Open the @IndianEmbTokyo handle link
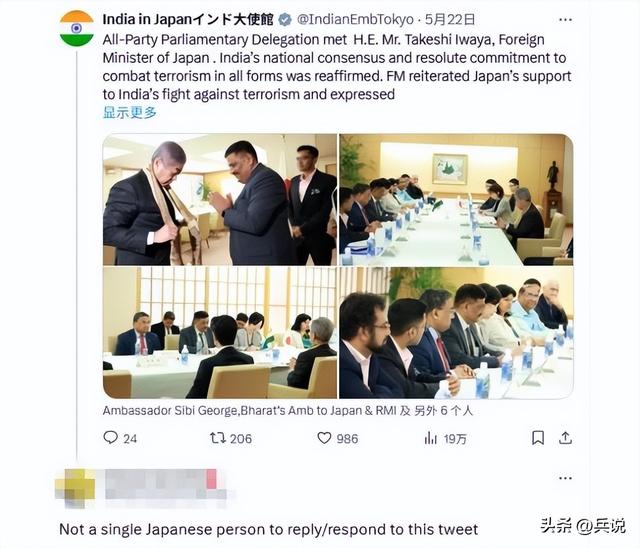The height and width of the screenshot is (548, 640). click(355, 20)
